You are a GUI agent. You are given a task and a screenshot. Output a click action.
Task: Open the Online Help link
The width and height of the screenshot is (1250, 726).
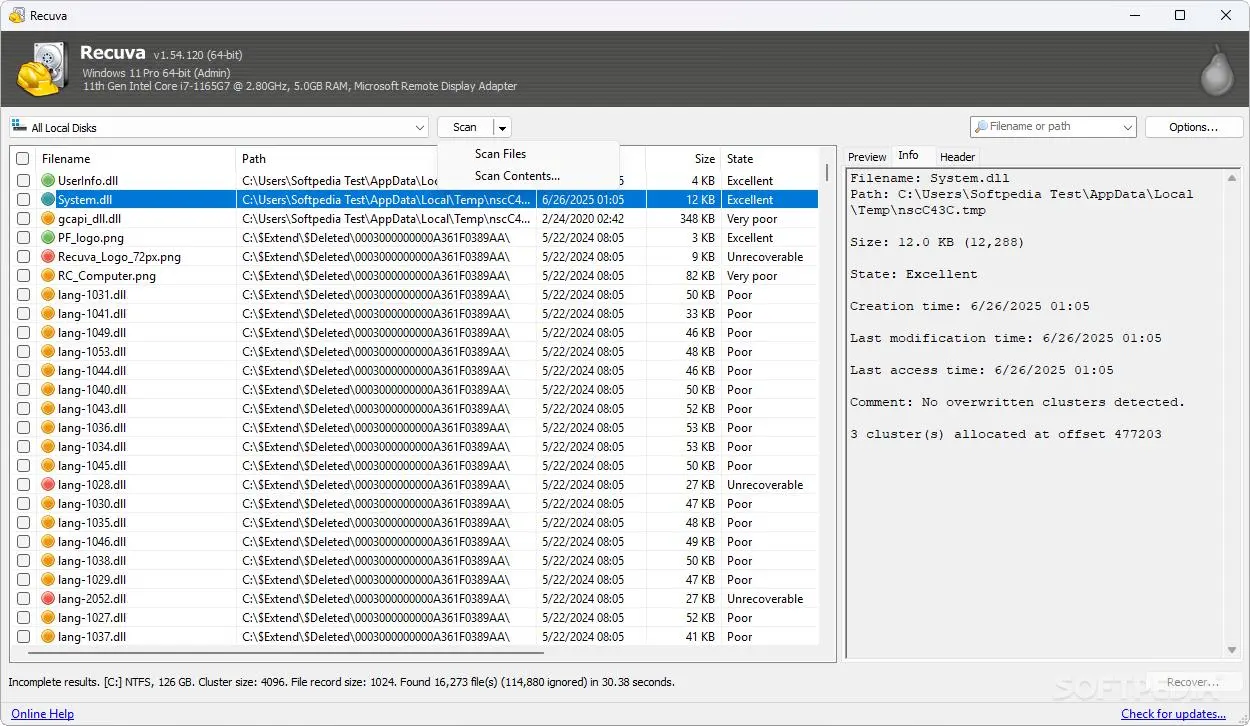[42, 714]
